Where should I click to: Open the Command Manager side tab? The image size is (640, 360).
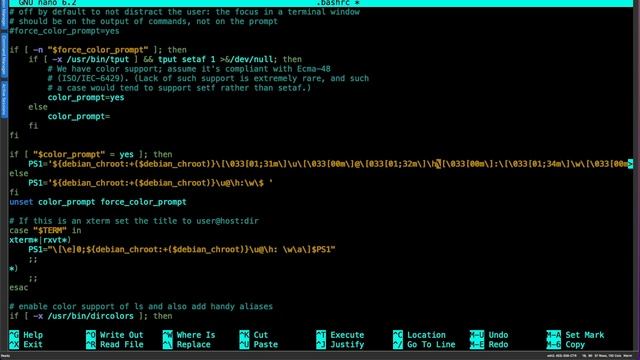click(4, 55)
